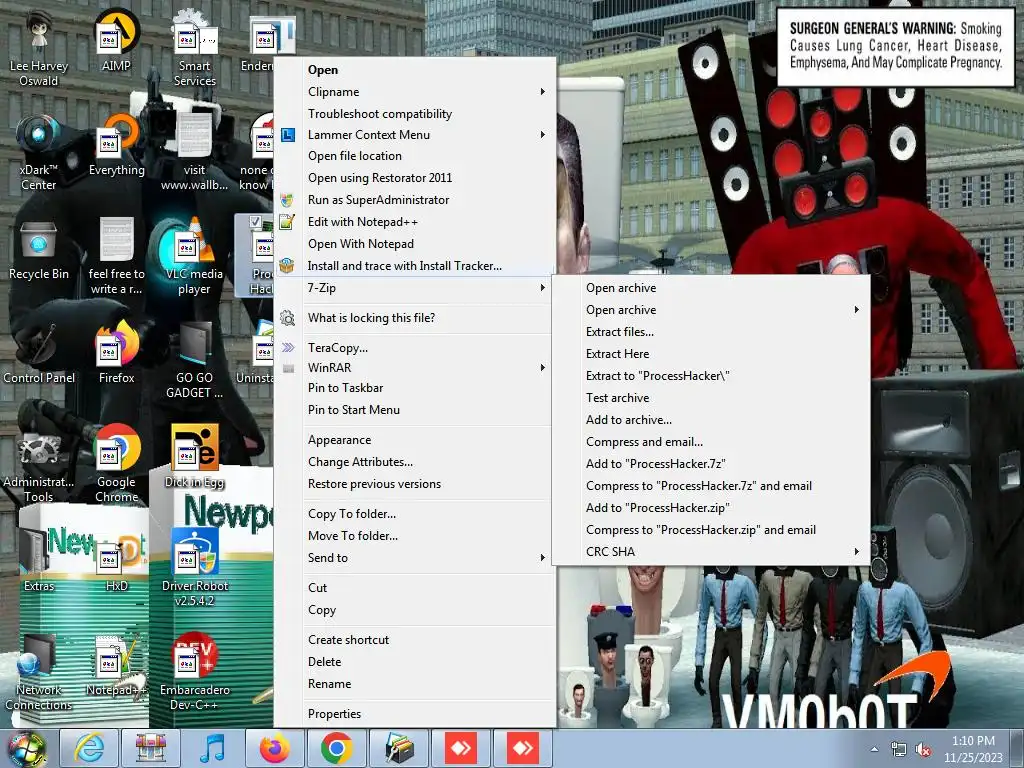
Task: Select the Lee Harvey Oswald desktop icon
Action: click(x=39, y=49)
